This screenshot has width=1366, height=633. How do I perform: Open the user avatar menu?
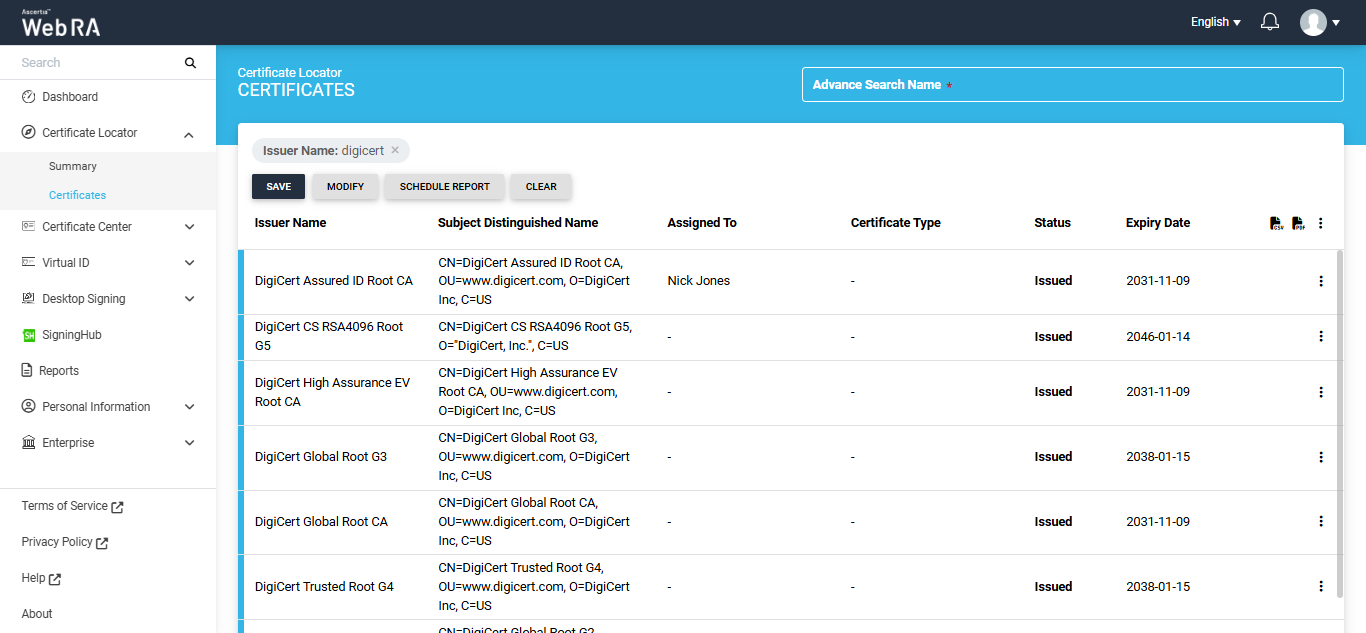(x=1319, y=22)
